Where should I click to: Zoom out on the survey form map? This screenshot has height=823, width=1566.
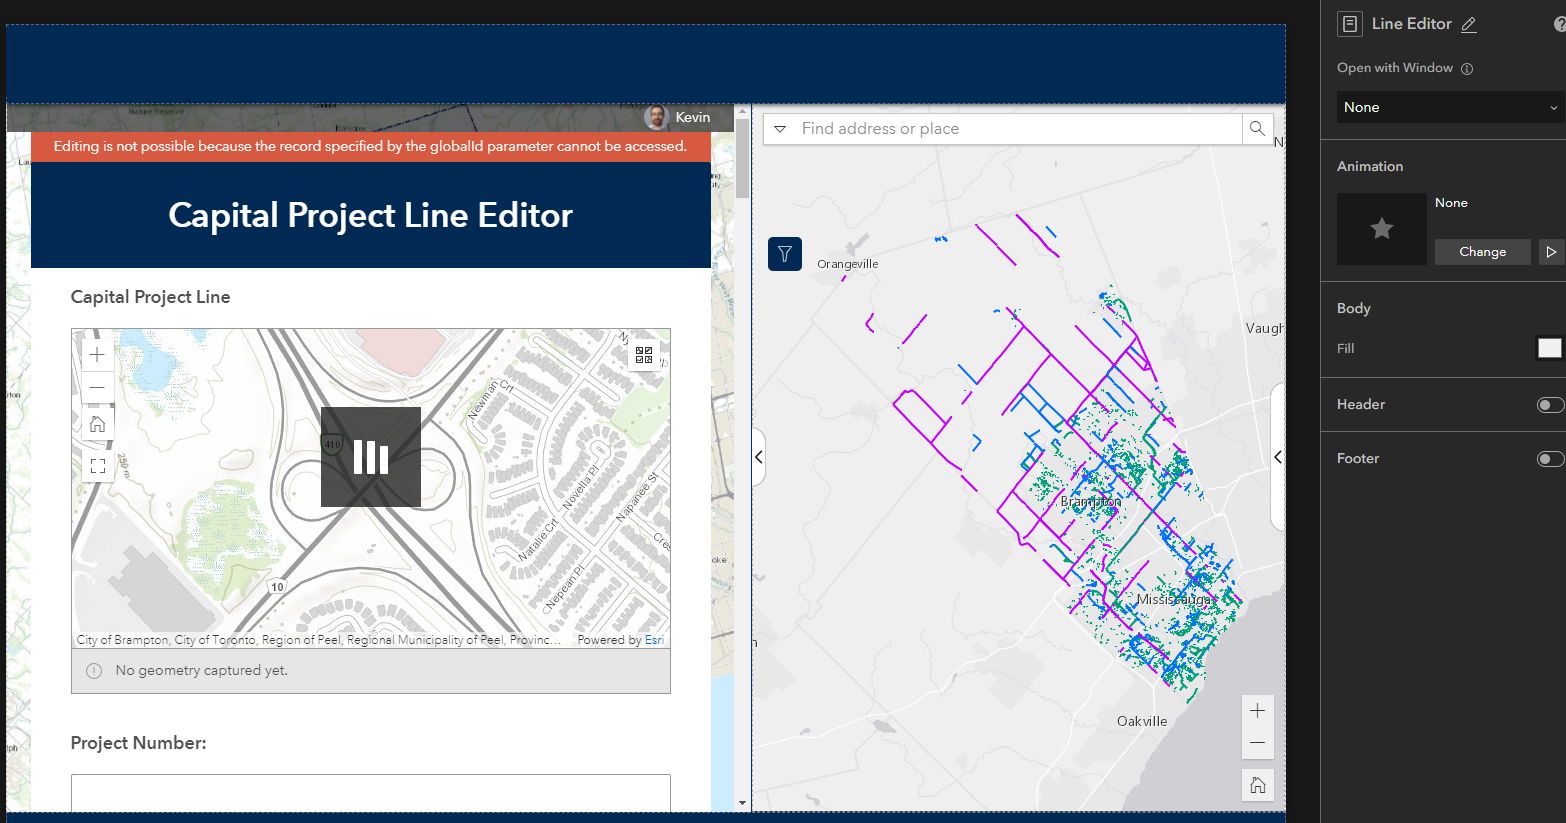point(97,387)
